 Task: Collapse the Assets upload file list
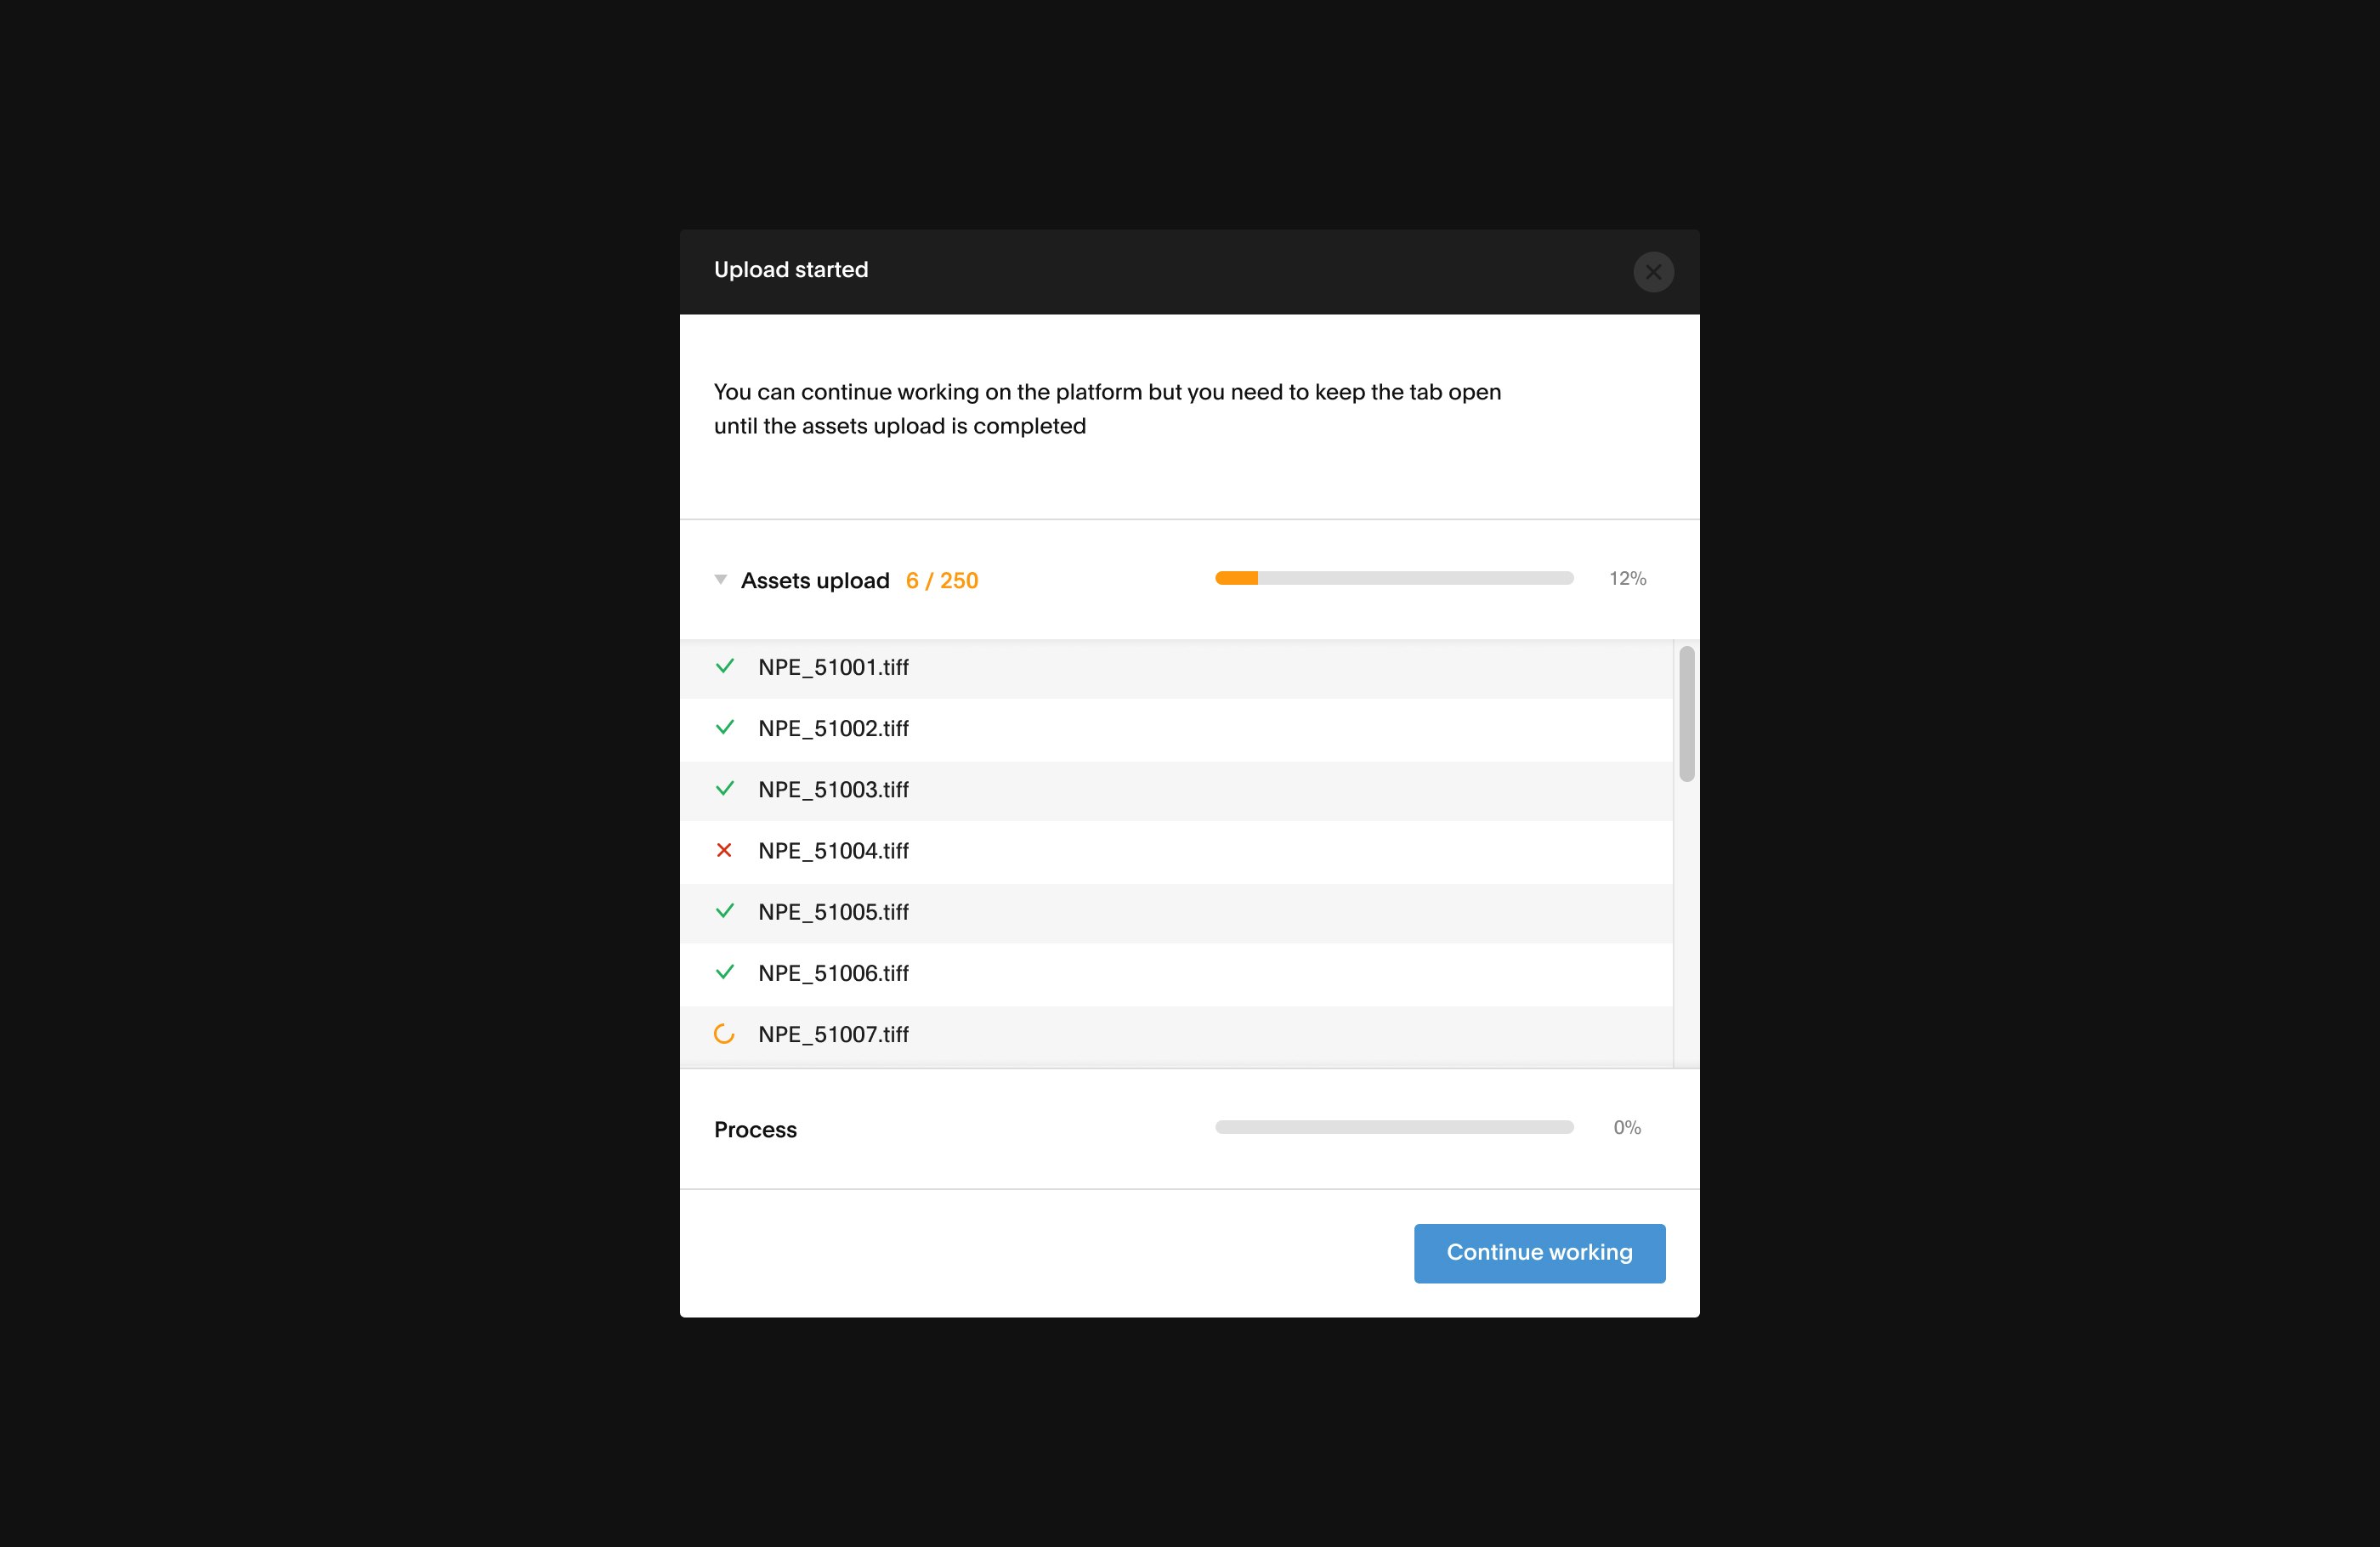tap(720, 580)
